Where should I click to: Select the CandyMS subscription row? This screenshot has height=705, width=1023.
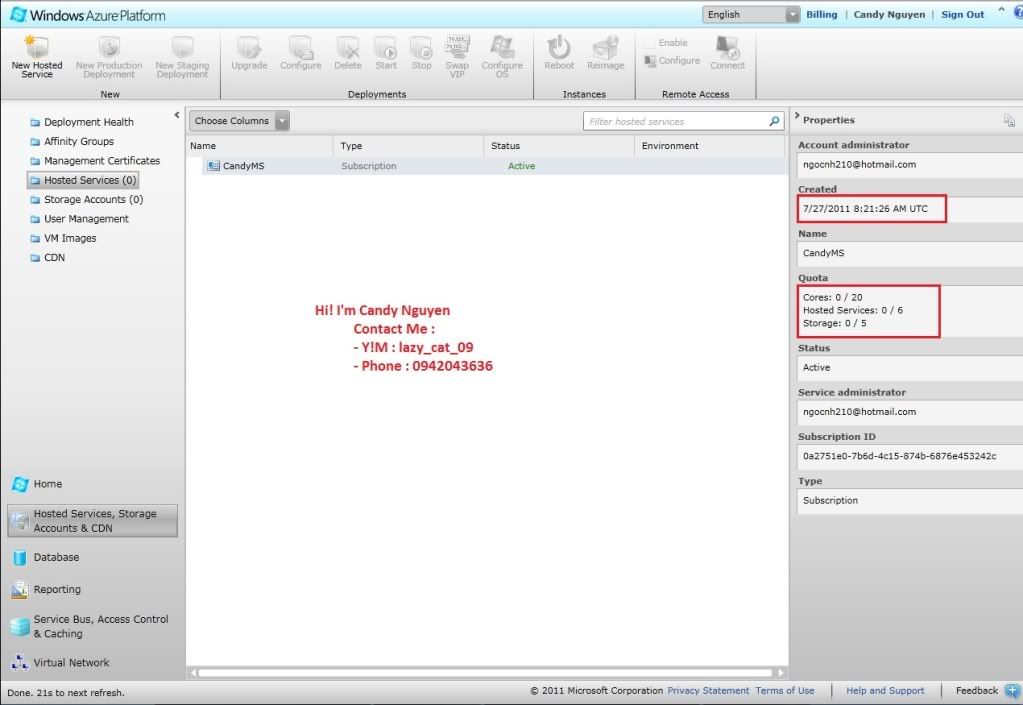(495, 166)
